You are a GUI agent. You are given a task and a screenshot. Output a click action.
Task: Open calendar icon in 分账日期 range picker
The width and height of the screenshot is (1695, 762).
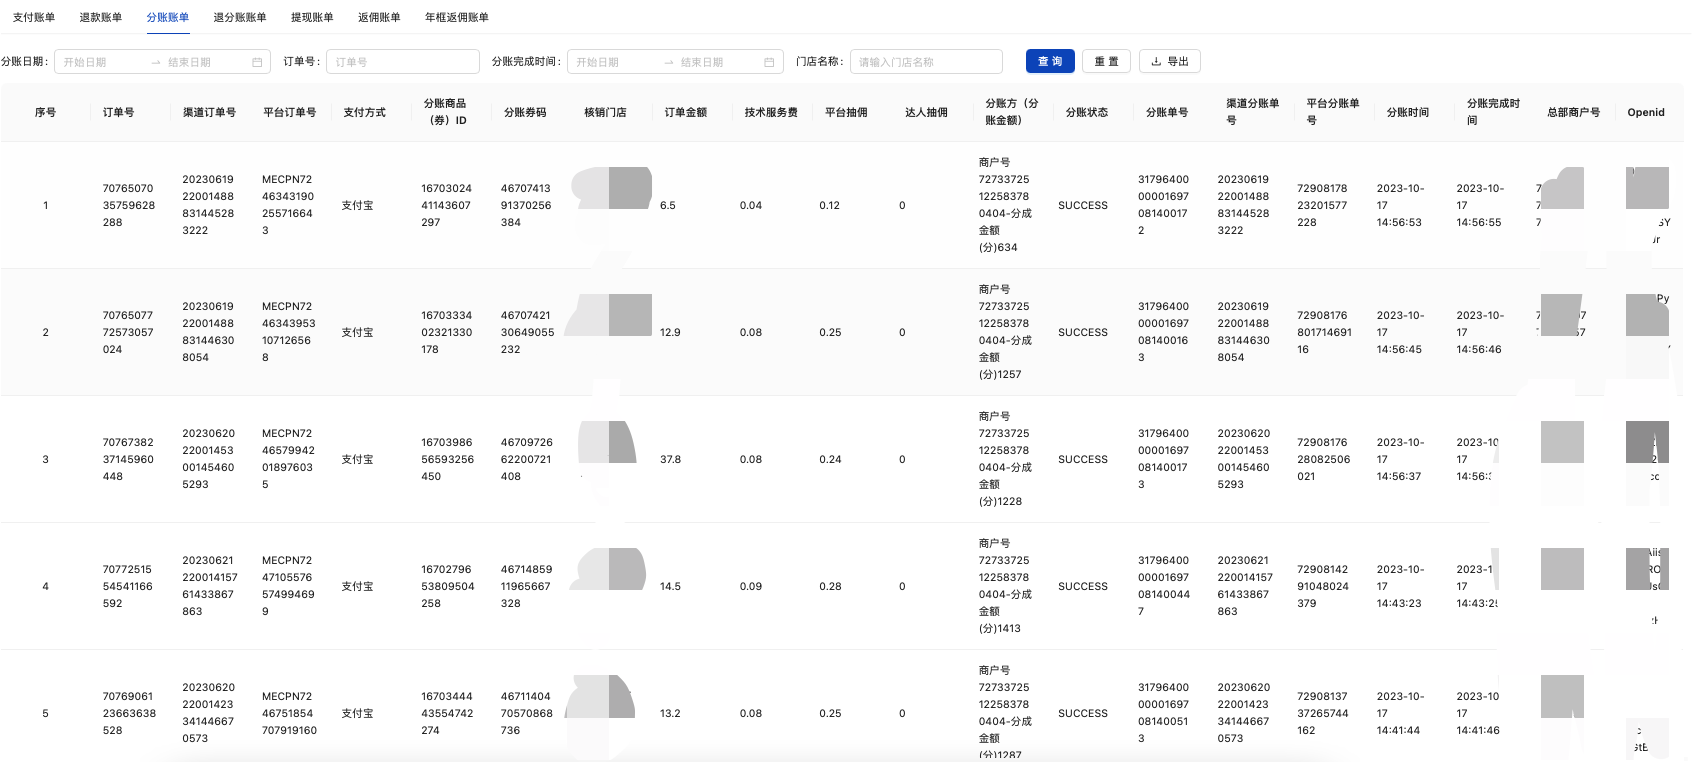[257, 62]
